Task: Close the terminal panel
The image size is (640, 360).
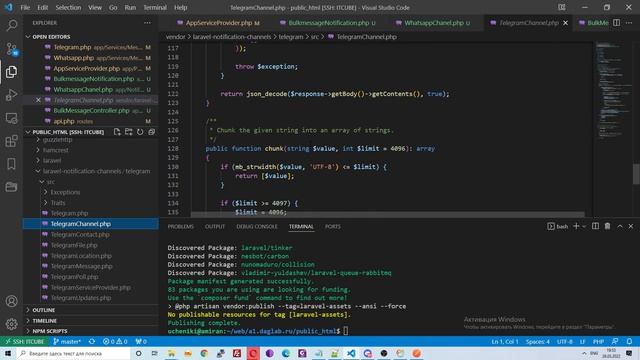Action: tap(631, 226)
